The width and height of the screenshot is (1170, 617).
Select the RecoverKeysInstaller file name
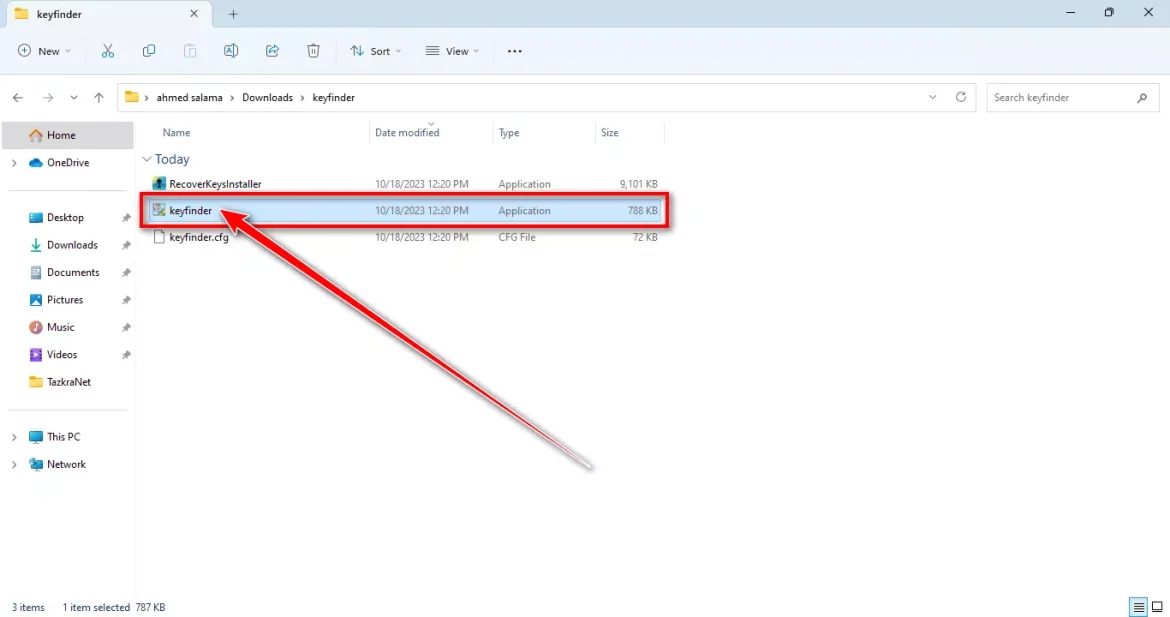(x=215, y=184)
